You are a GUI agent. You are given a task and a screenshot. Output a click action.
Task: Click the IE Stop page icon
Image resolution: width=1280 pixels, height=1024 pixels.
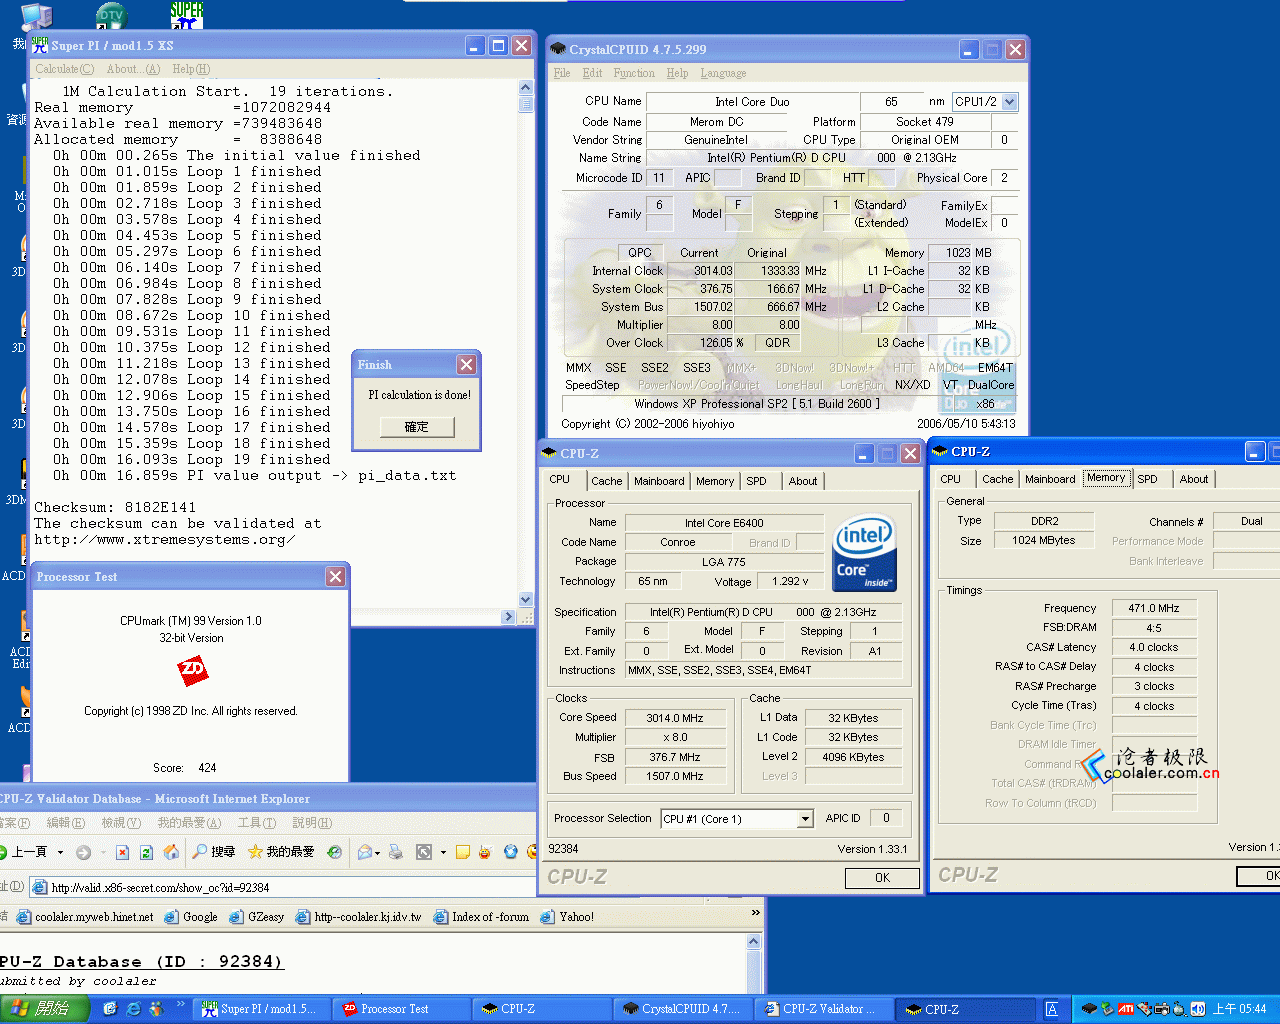point(122,852)
